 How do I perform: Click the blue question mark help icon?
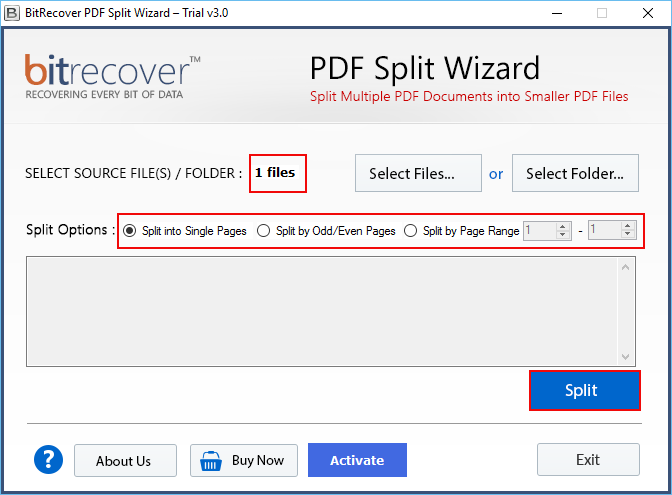click(x=48, y=459)
